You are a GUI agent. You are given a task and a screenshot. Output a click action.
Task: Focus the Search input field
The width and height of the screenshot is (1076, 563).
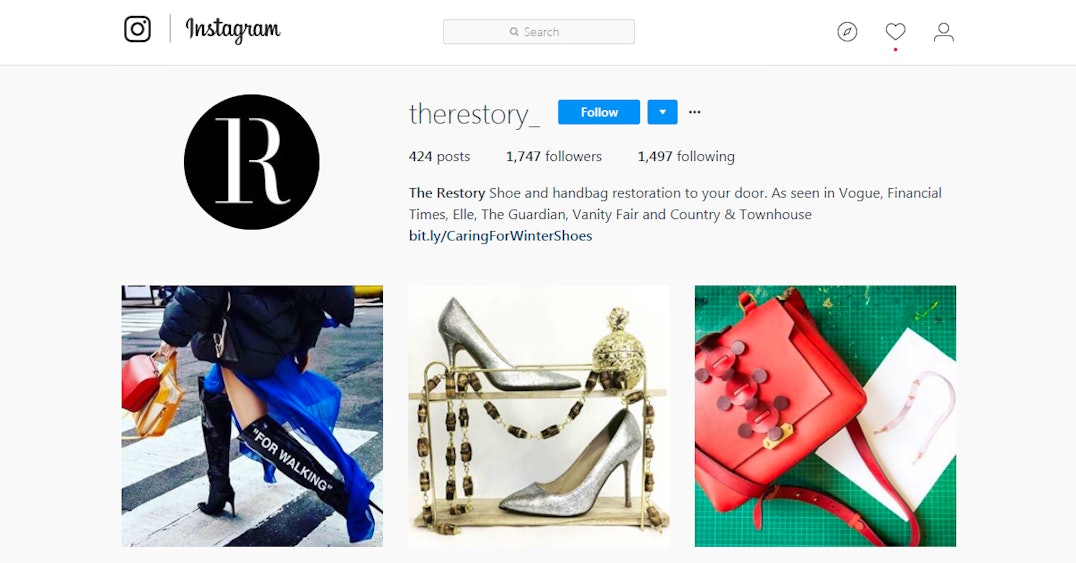(539, 32)
